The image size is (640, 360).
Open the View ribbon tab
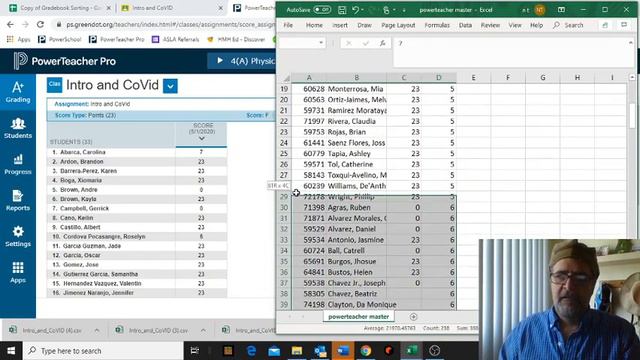(515, 25)
